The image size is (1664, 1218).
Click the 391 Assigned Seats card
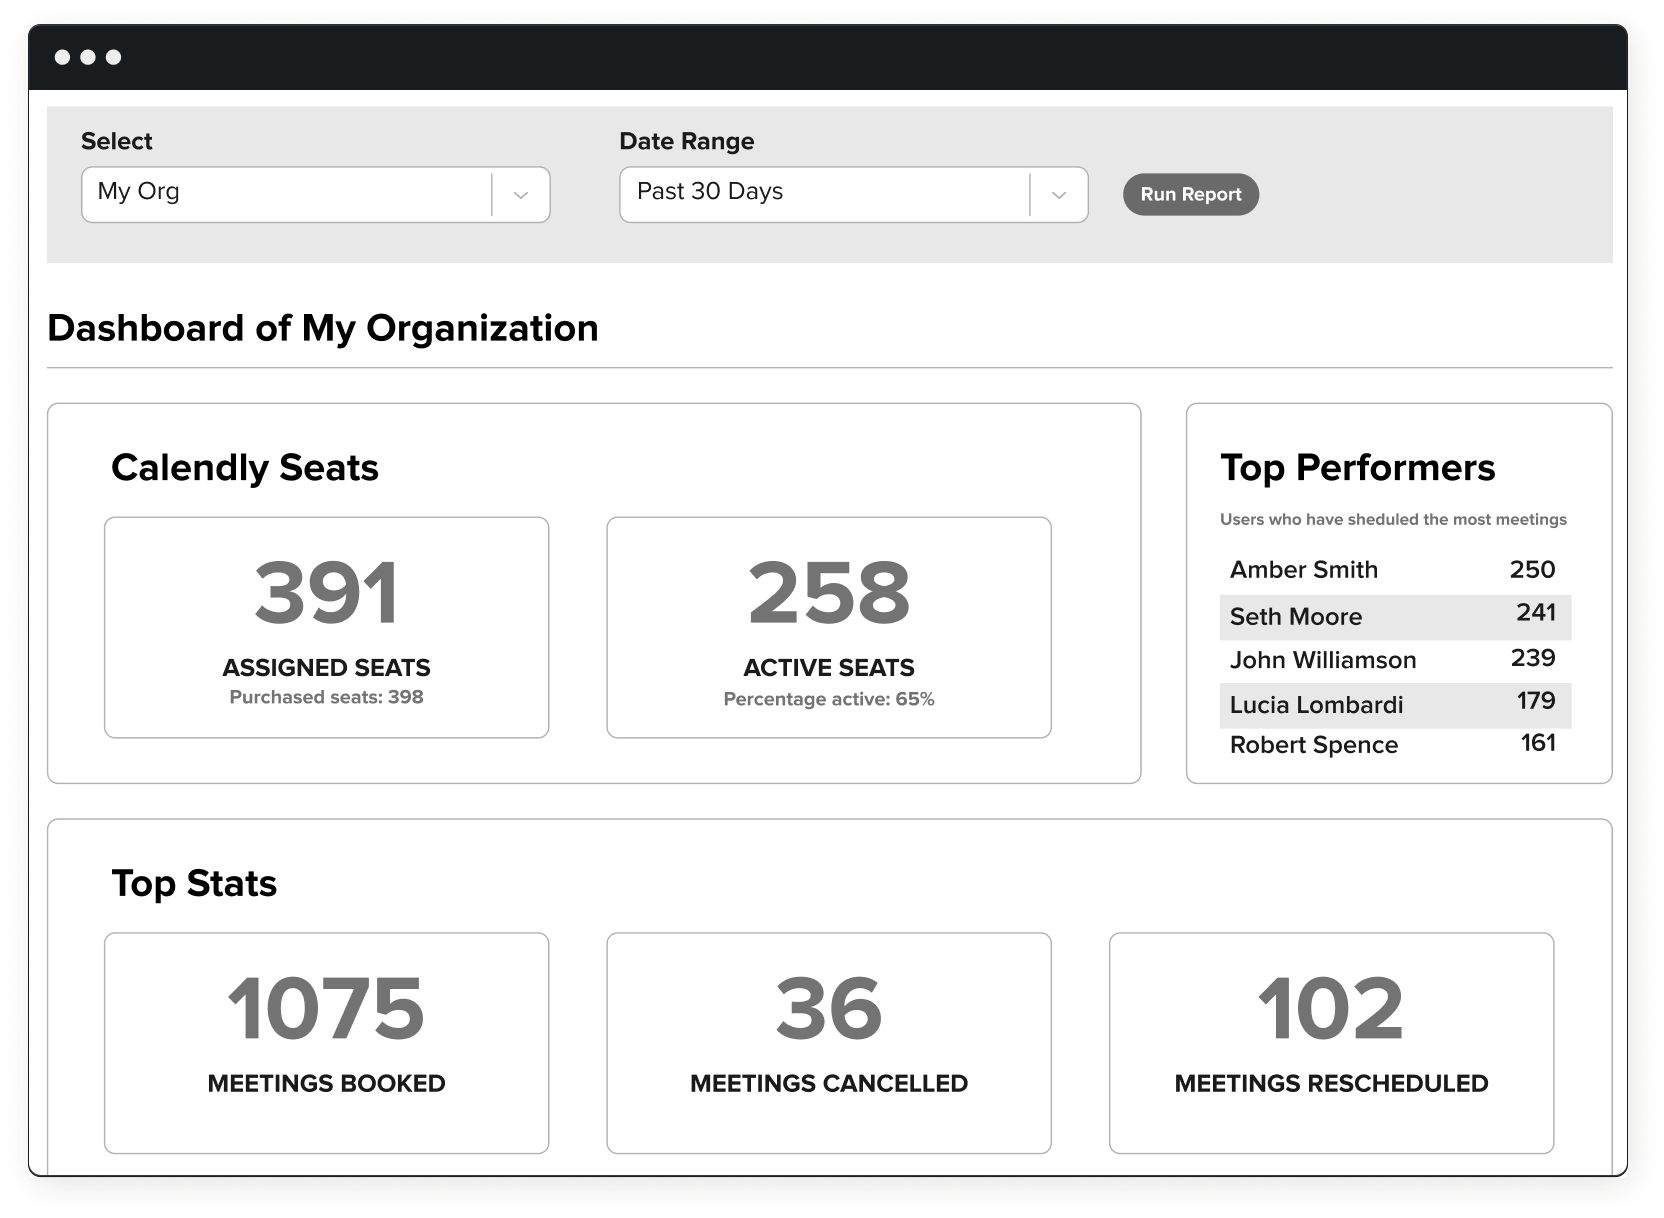[326, 627]
